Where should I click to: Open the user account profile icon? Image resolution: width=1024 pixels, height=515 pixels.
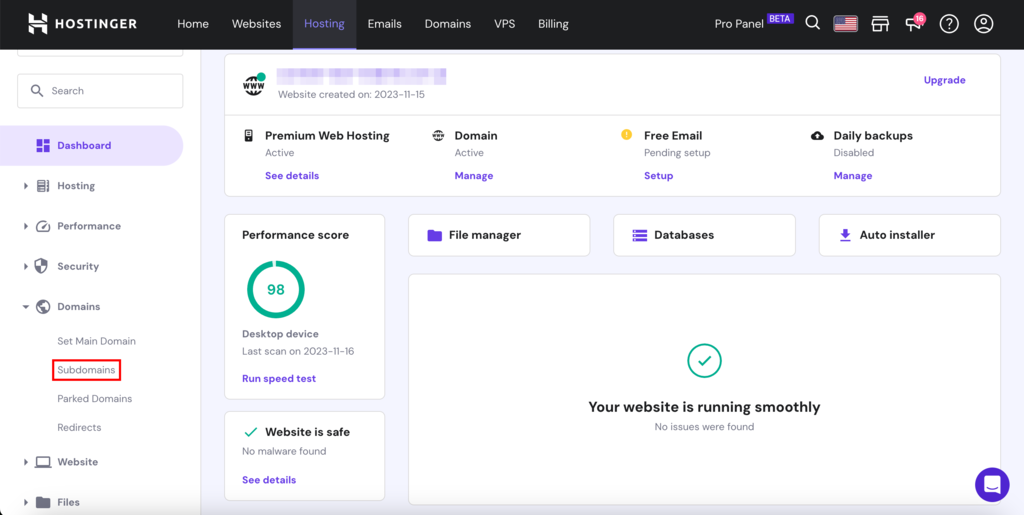(984, 24)
